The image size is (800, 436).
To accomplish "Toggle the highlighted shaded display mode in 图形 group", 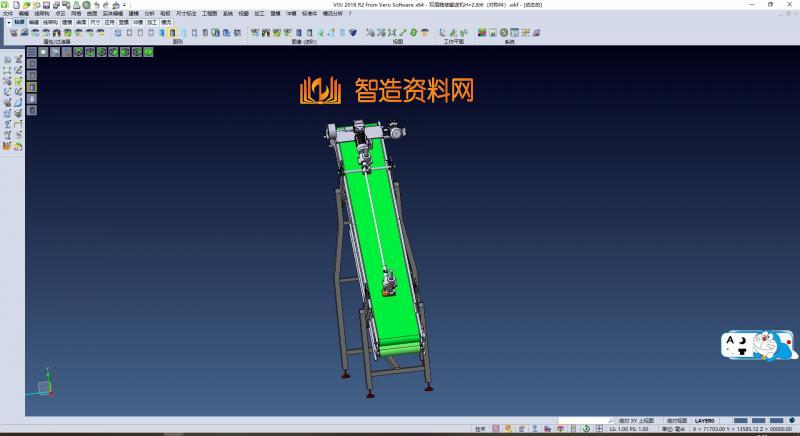I will (173, 33).
